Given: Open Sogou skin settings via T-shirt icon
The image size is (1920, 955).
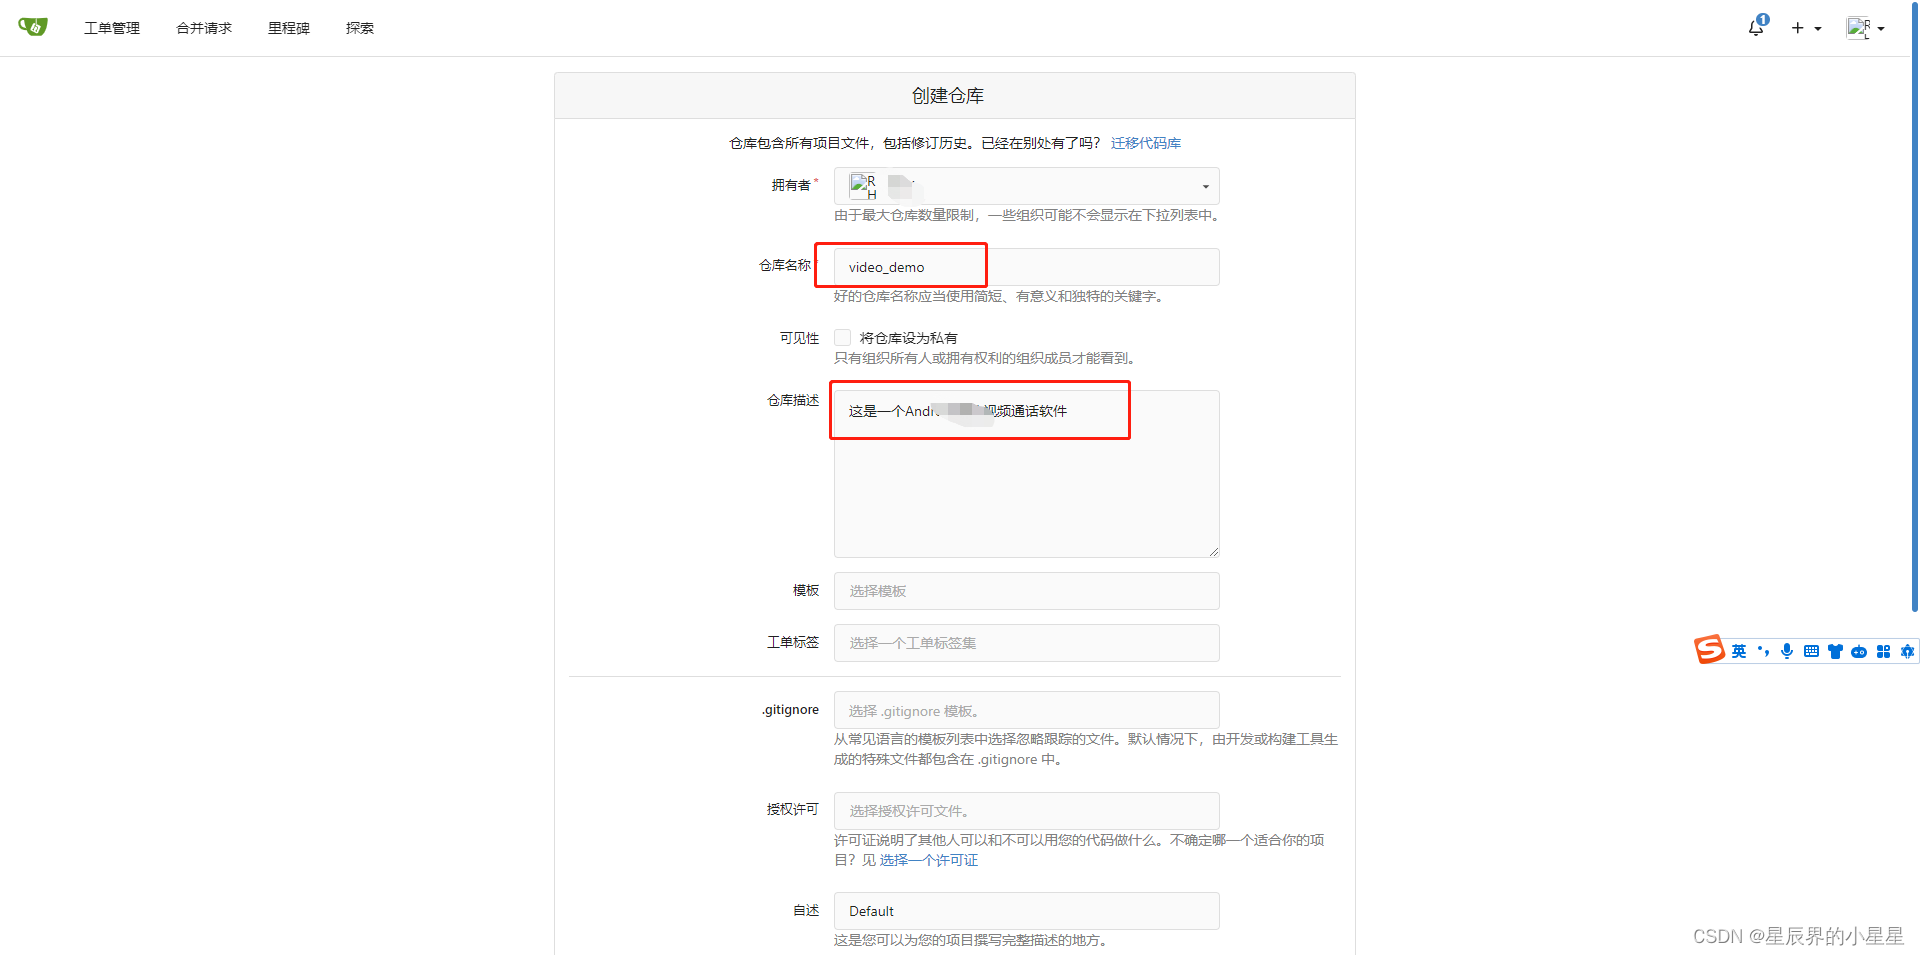Looking at the screenshot, I should pyautogui.click(x=1835, y=651).
